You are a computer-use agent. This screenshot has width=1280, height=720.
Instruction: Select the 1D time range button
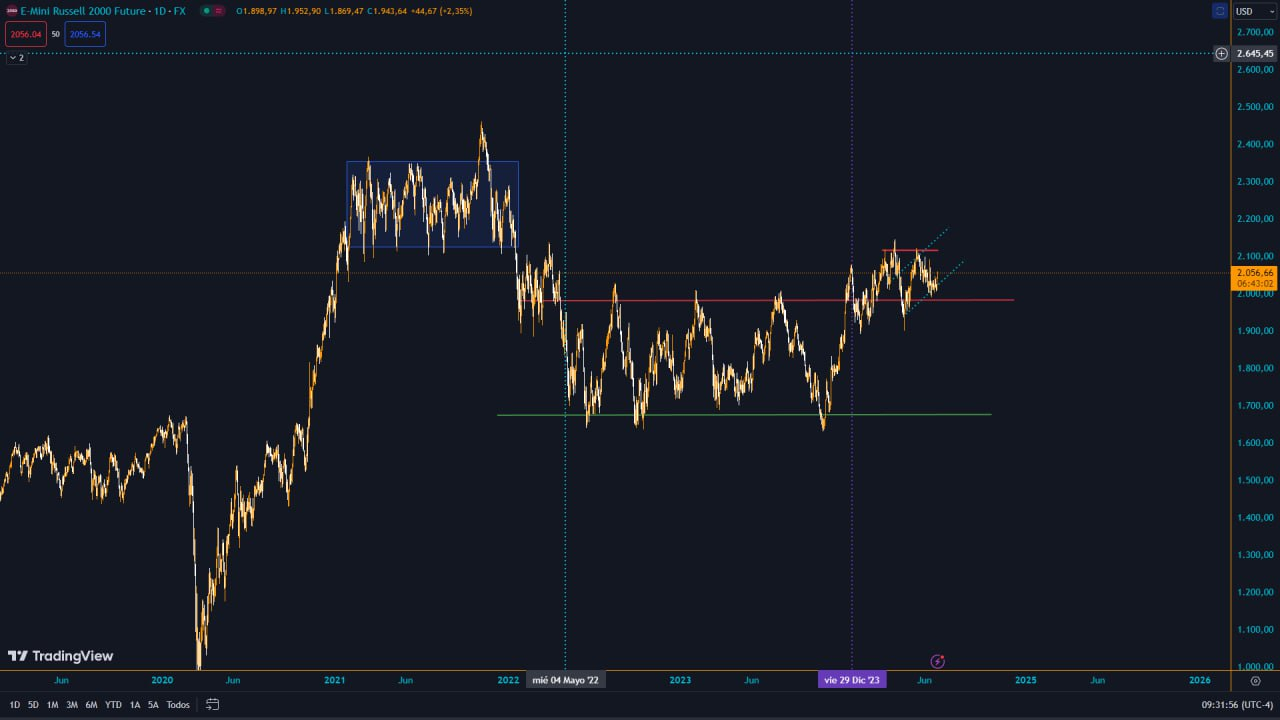point(14,705)
